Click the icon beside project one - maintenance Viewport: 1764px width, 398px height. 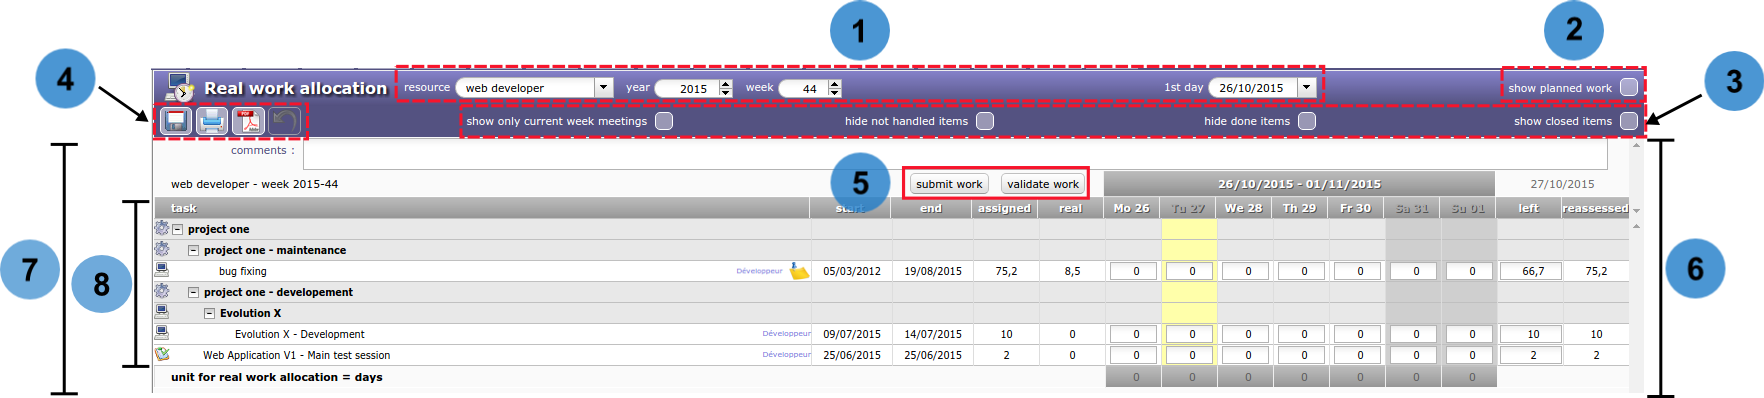pyautogui.click(x=161, y=249)
